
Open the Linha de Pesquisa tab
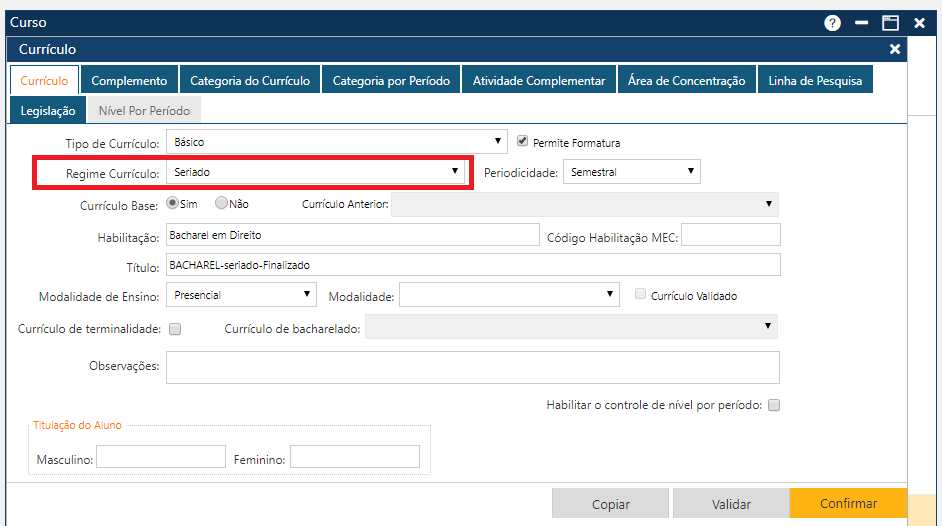click(815, 80)
